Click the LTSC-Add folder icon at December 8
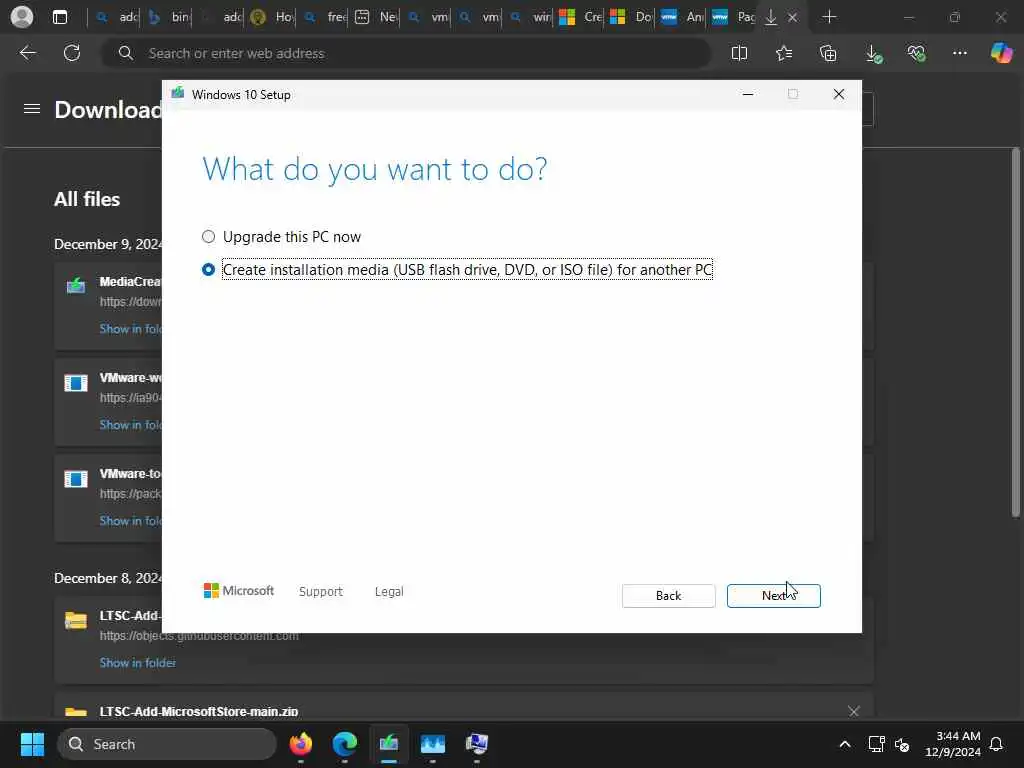The image size is (1024, 768). pyautogui.click(x=76, y=620)
